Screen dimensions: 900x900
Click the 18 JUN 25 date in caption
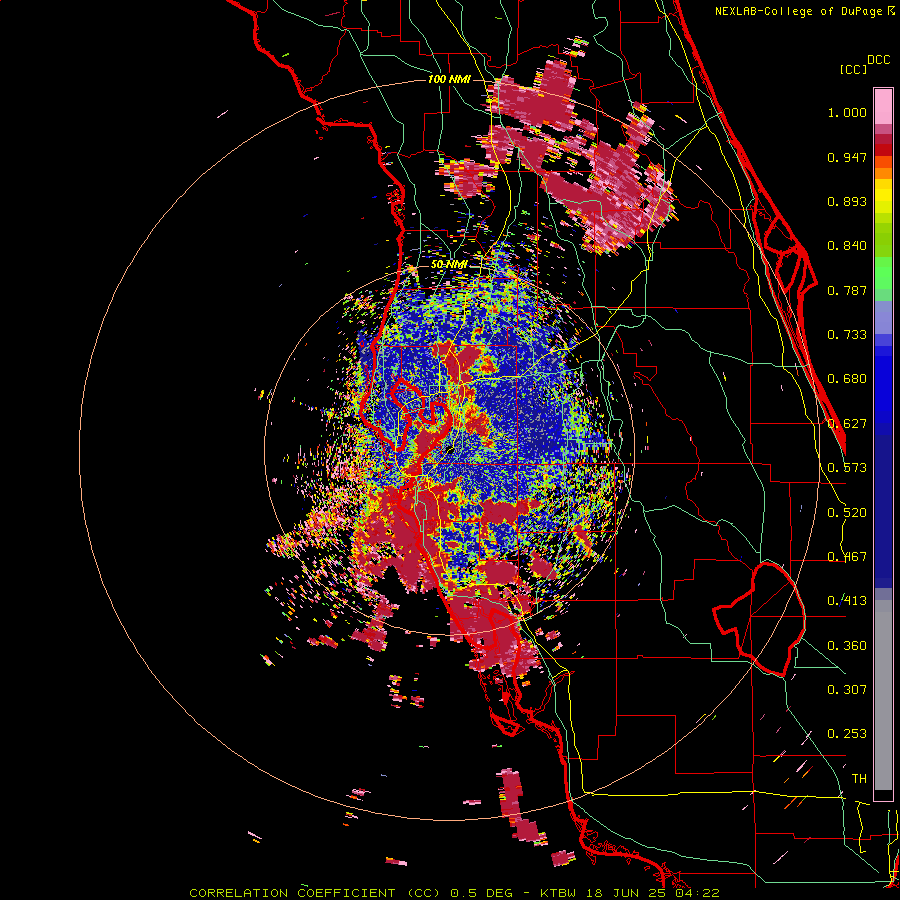[x=628, y=893]
